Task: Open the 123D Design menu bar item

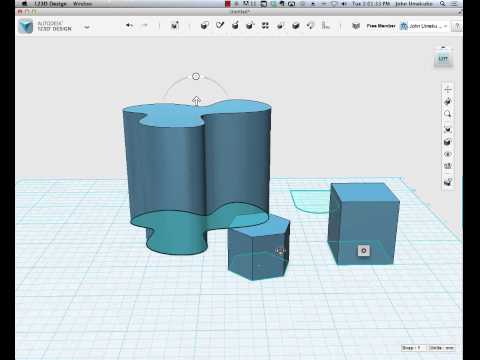Action: [50, 4]
